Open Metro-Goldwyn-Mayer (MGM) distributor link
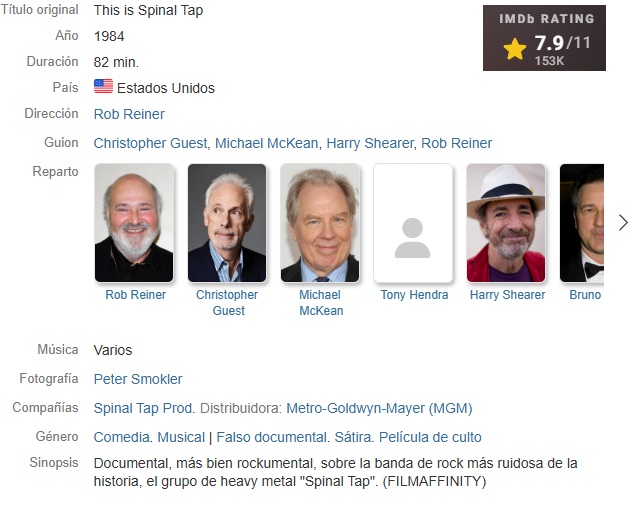The height and width of the screenshot is (524, 629). (x=379, y=408)
